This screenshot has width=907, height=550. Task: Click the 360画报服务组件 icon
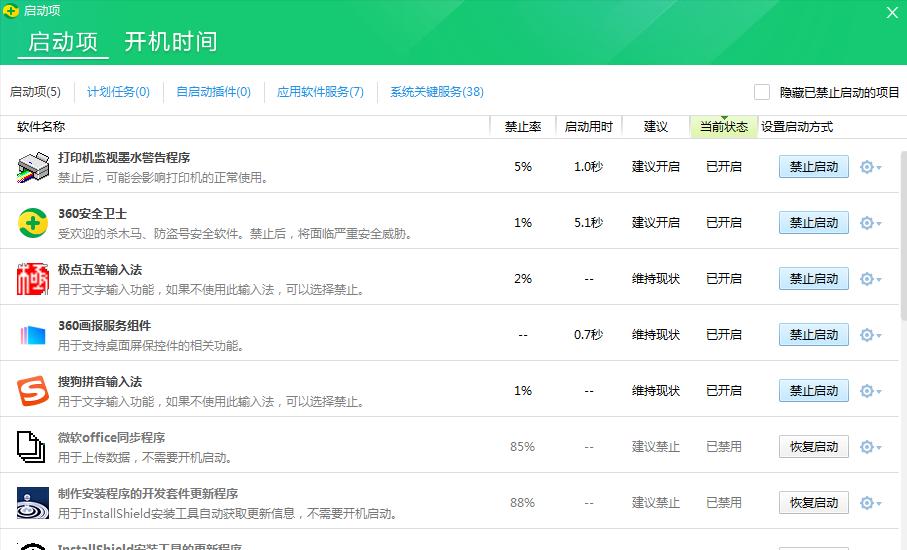(33, 335)
